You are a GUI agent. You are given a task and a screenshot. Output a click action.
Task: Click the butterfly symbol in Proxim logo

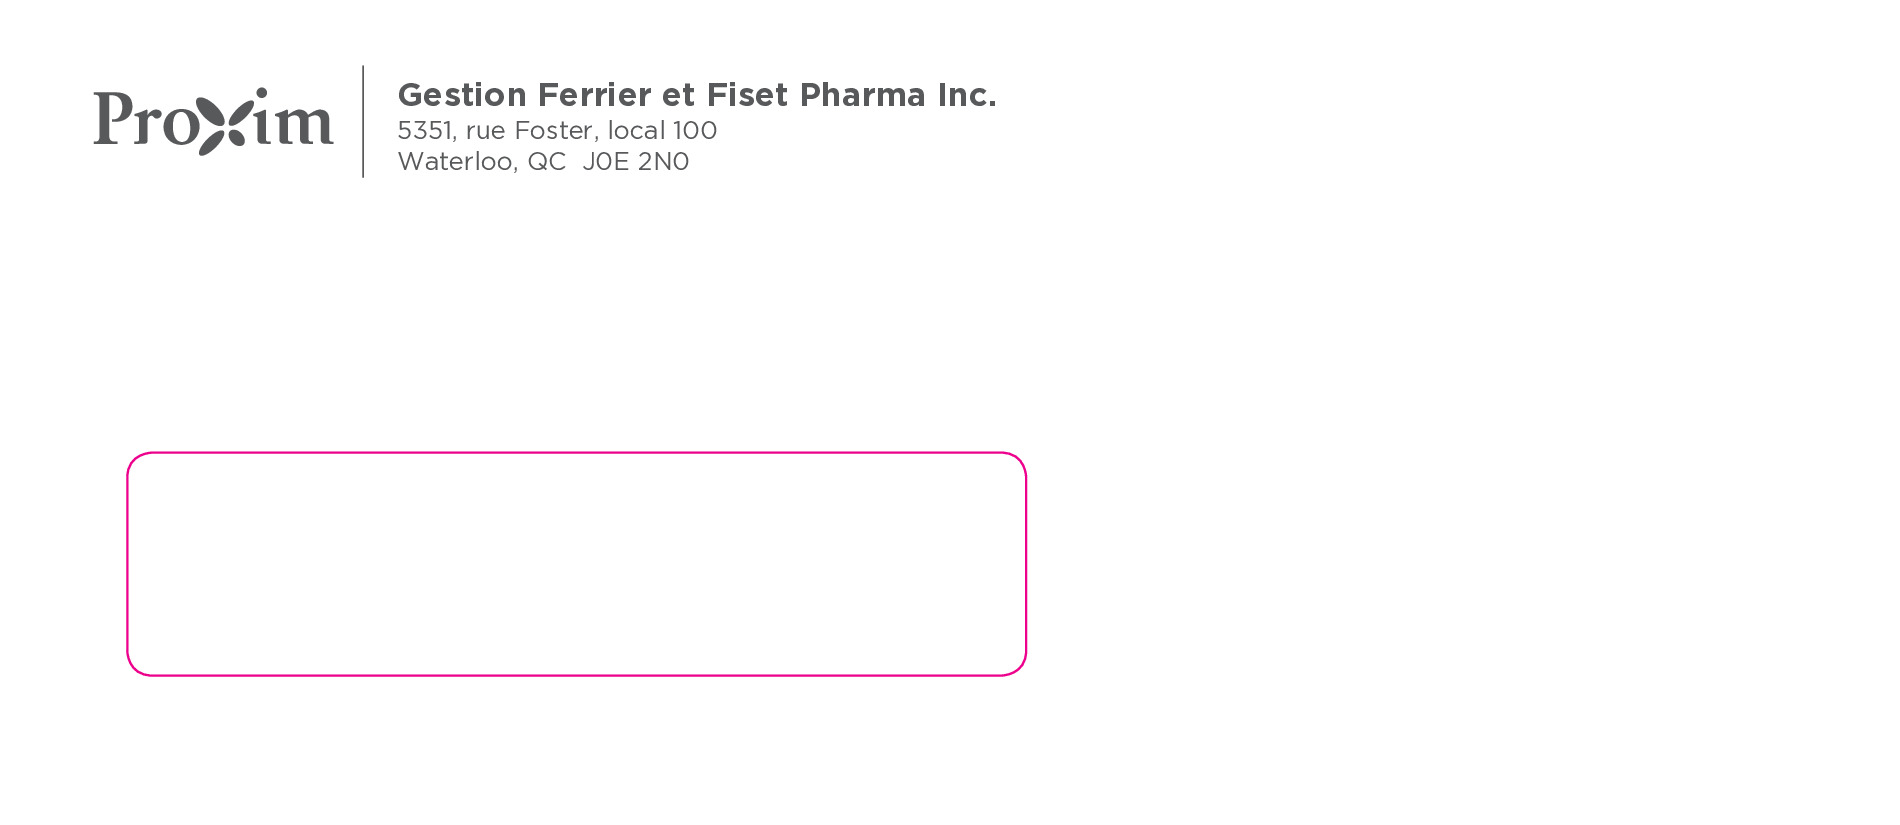point(222,123)
